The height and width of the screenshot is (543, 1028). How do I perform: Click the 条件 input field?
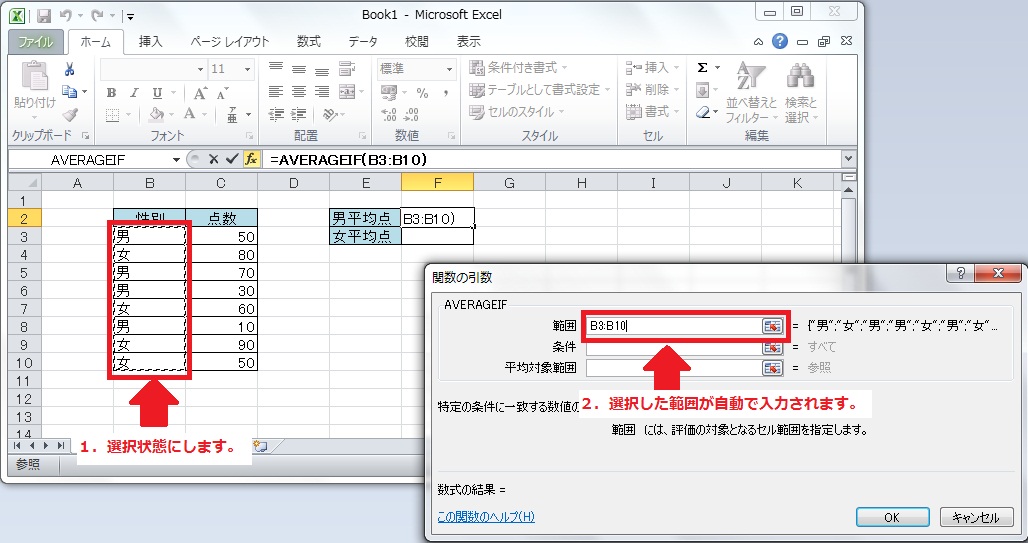pos(673,347)
